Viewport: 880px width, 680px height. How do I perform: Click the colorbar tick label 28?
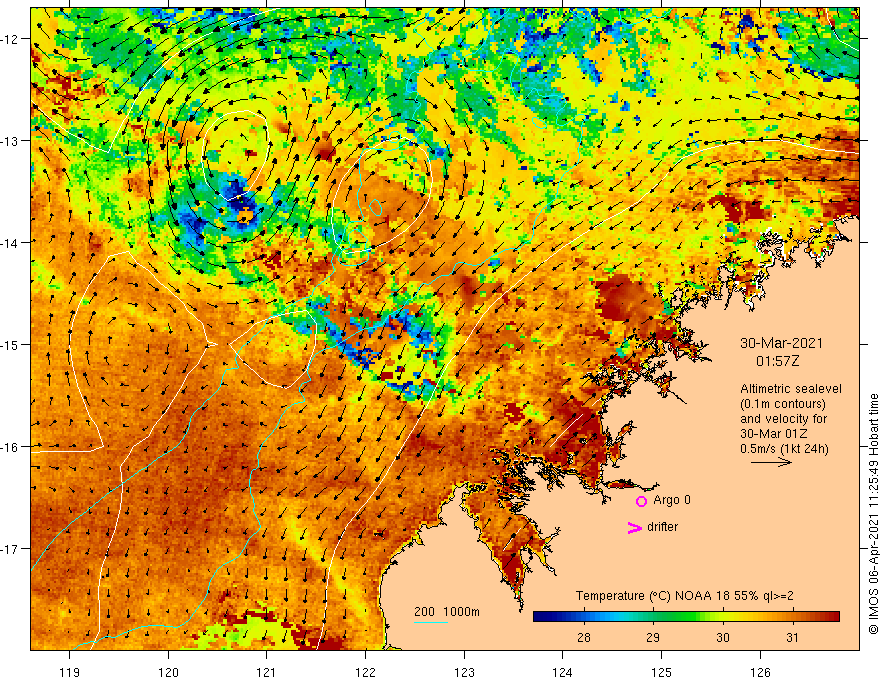point(584,637)
